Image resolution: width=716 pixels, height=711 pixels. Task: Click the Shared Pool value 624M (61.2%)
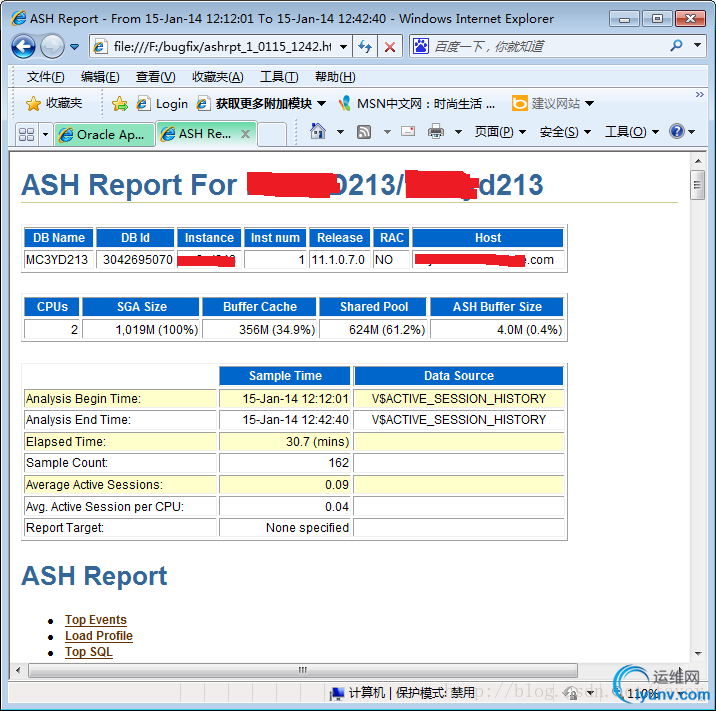387,329
